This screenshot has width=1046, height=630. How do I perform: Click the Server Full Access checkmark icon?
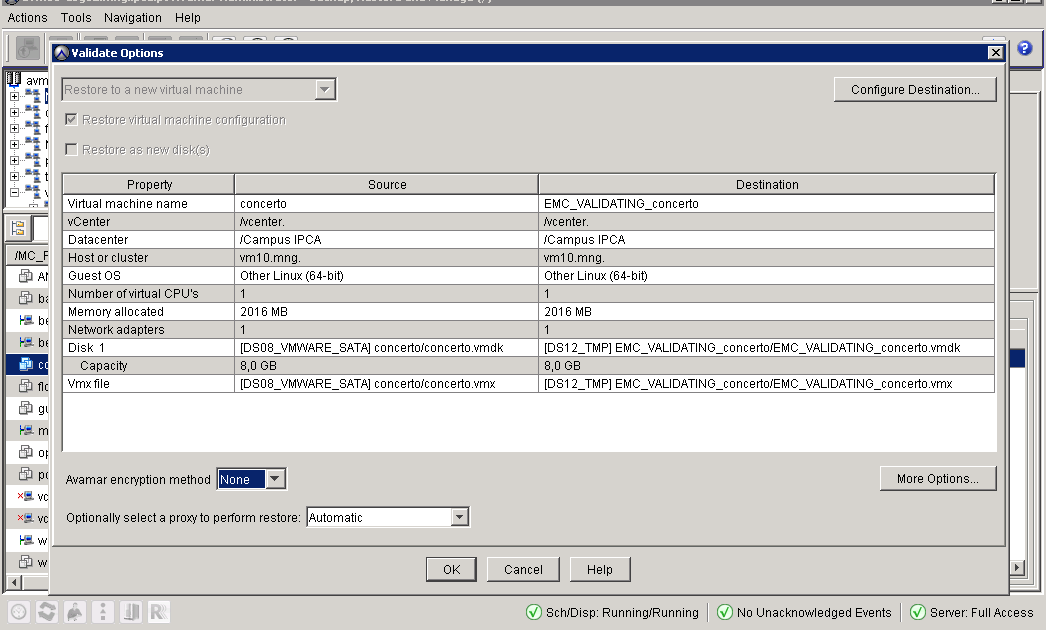[918, 612]
